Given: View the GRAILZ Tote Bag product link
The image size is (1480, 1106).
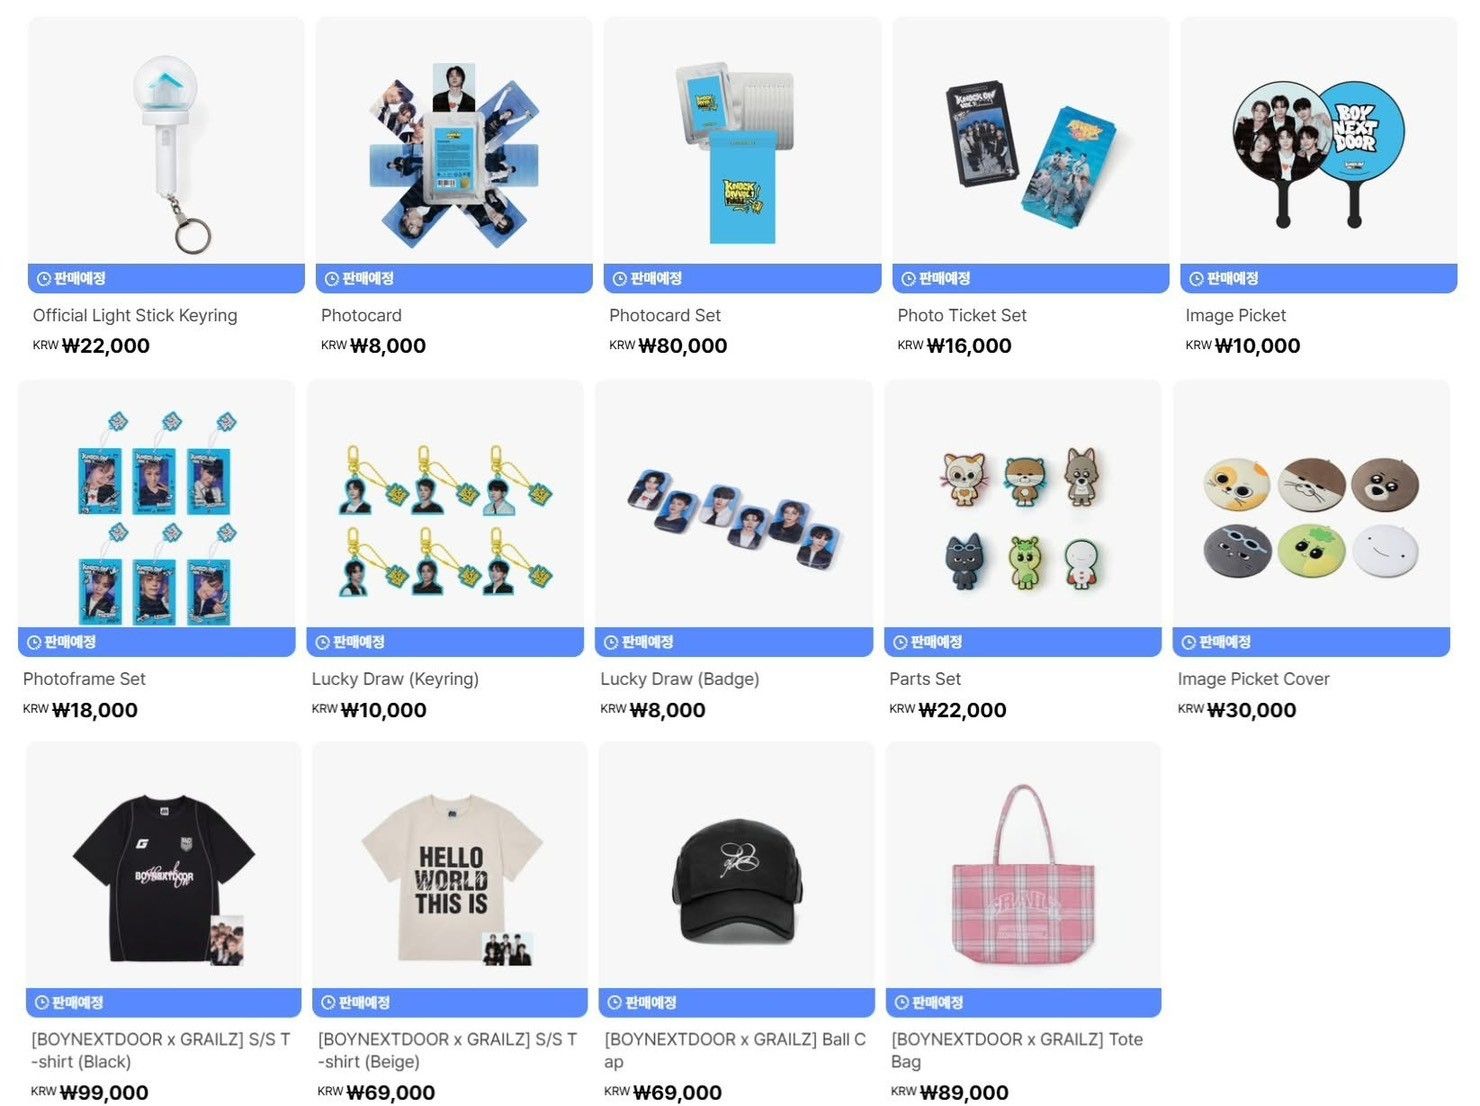Looking at the screenshot, I should coord(1017,1050).
